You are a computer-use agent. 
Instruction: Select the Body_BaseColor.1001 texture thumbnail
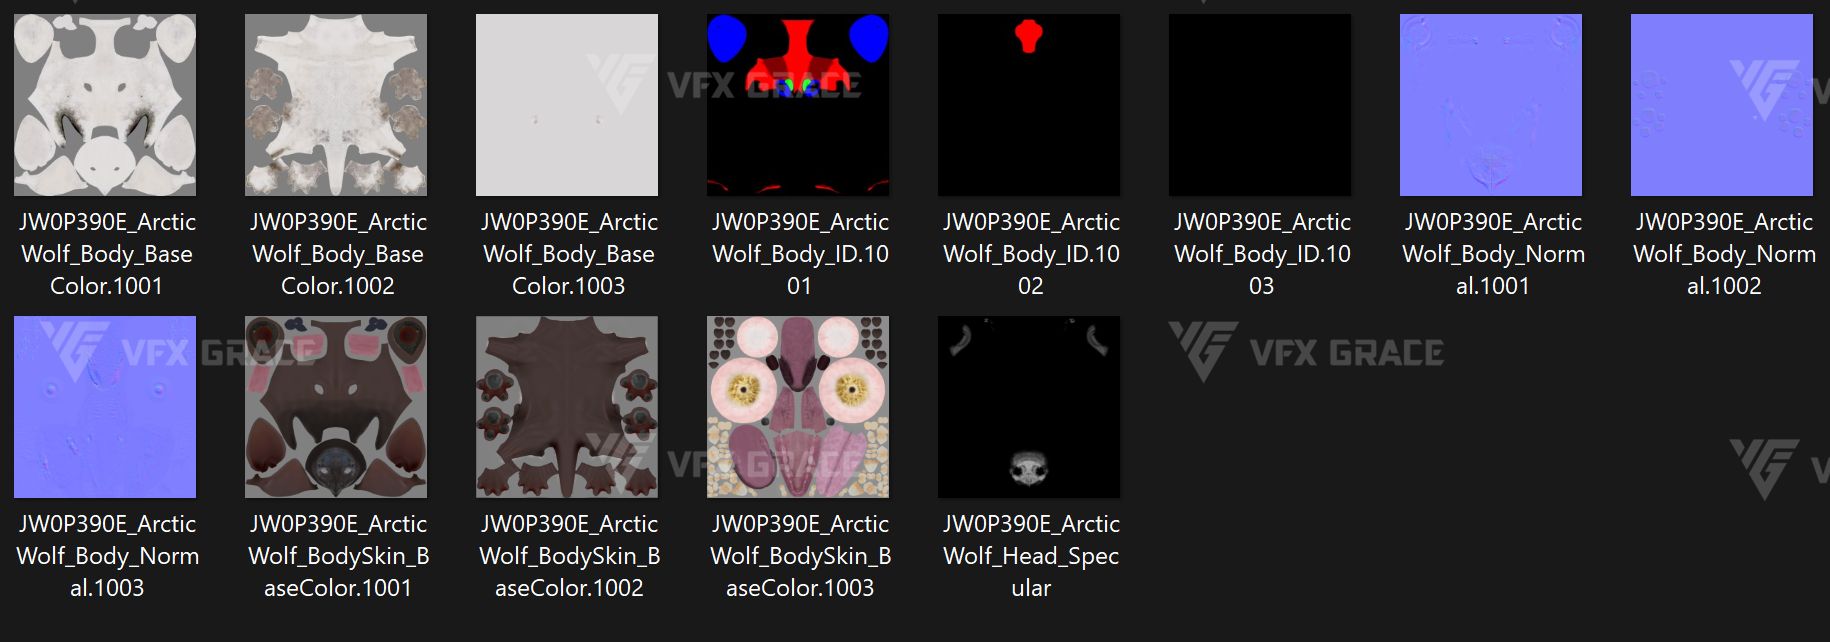105,105
